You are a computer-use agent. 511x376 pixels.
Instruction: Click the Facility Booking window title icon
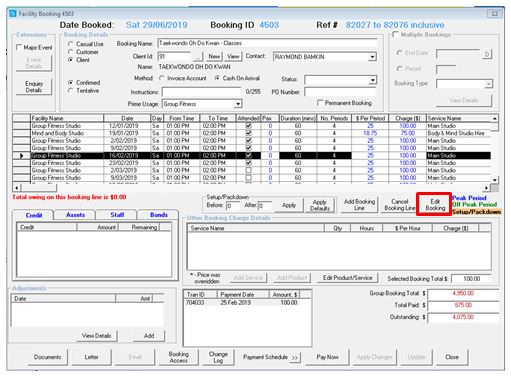pyautogui.click(x=13, y=14)
